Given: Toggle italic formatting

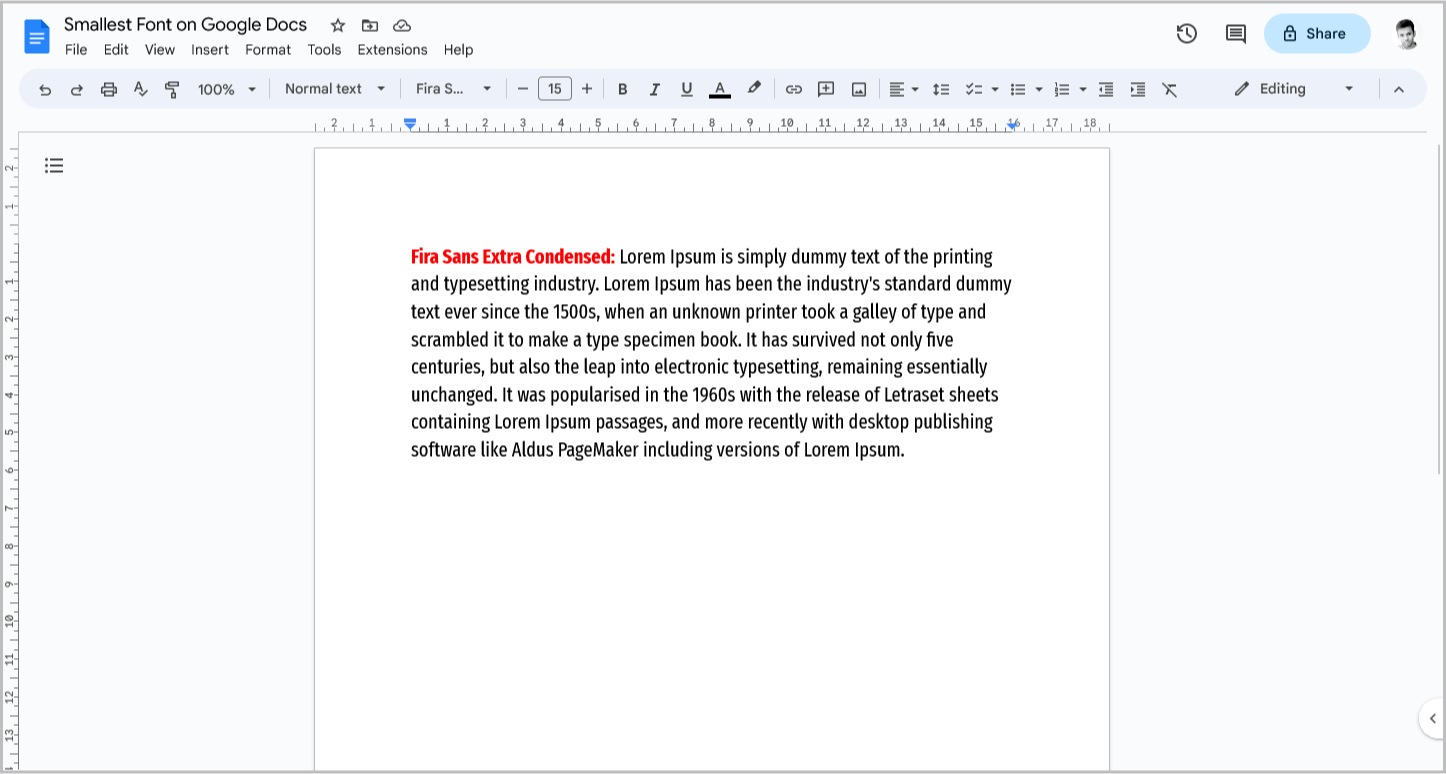Looking at the screenshot, I should [655, 89].
